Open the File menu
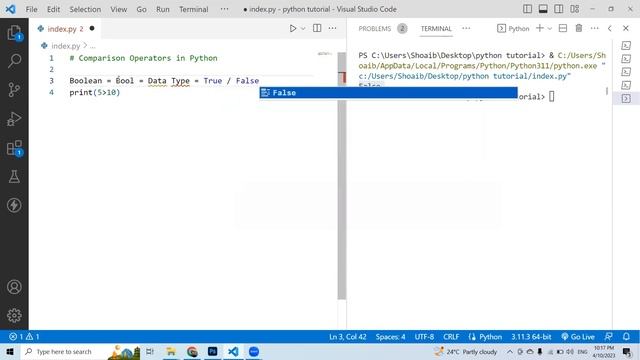Viewport: 640px width, 360px height. point(31,9)
